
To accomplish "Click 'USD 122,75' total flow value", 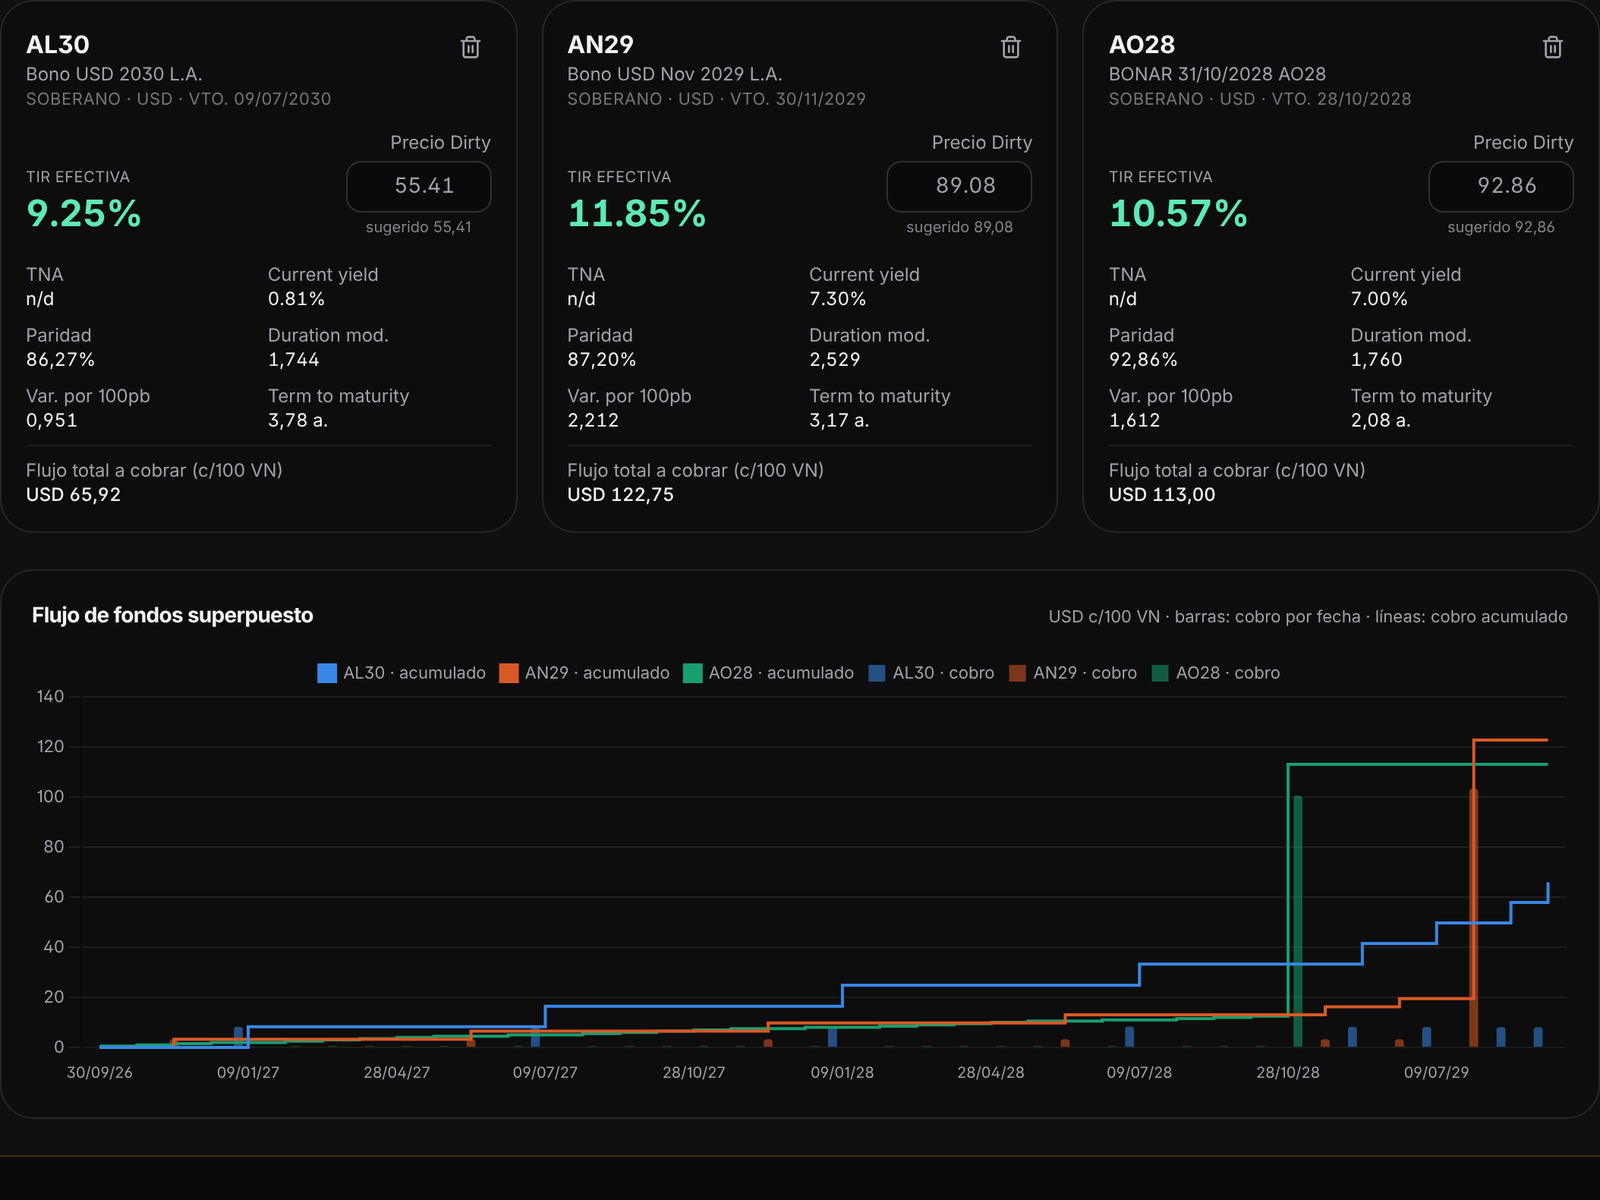I will coord(620,494).
